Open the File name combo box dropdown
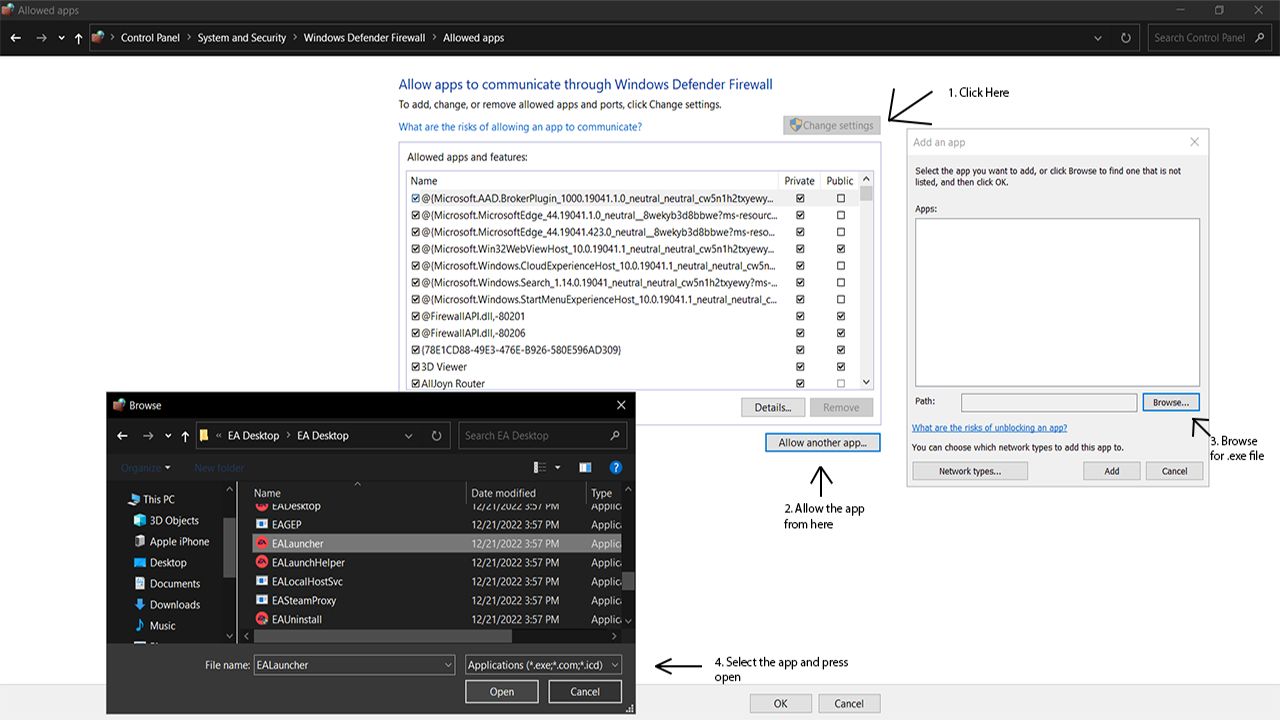Image resolution: width=1280 pixels, height=720 pixels. [x=447, y=665]
